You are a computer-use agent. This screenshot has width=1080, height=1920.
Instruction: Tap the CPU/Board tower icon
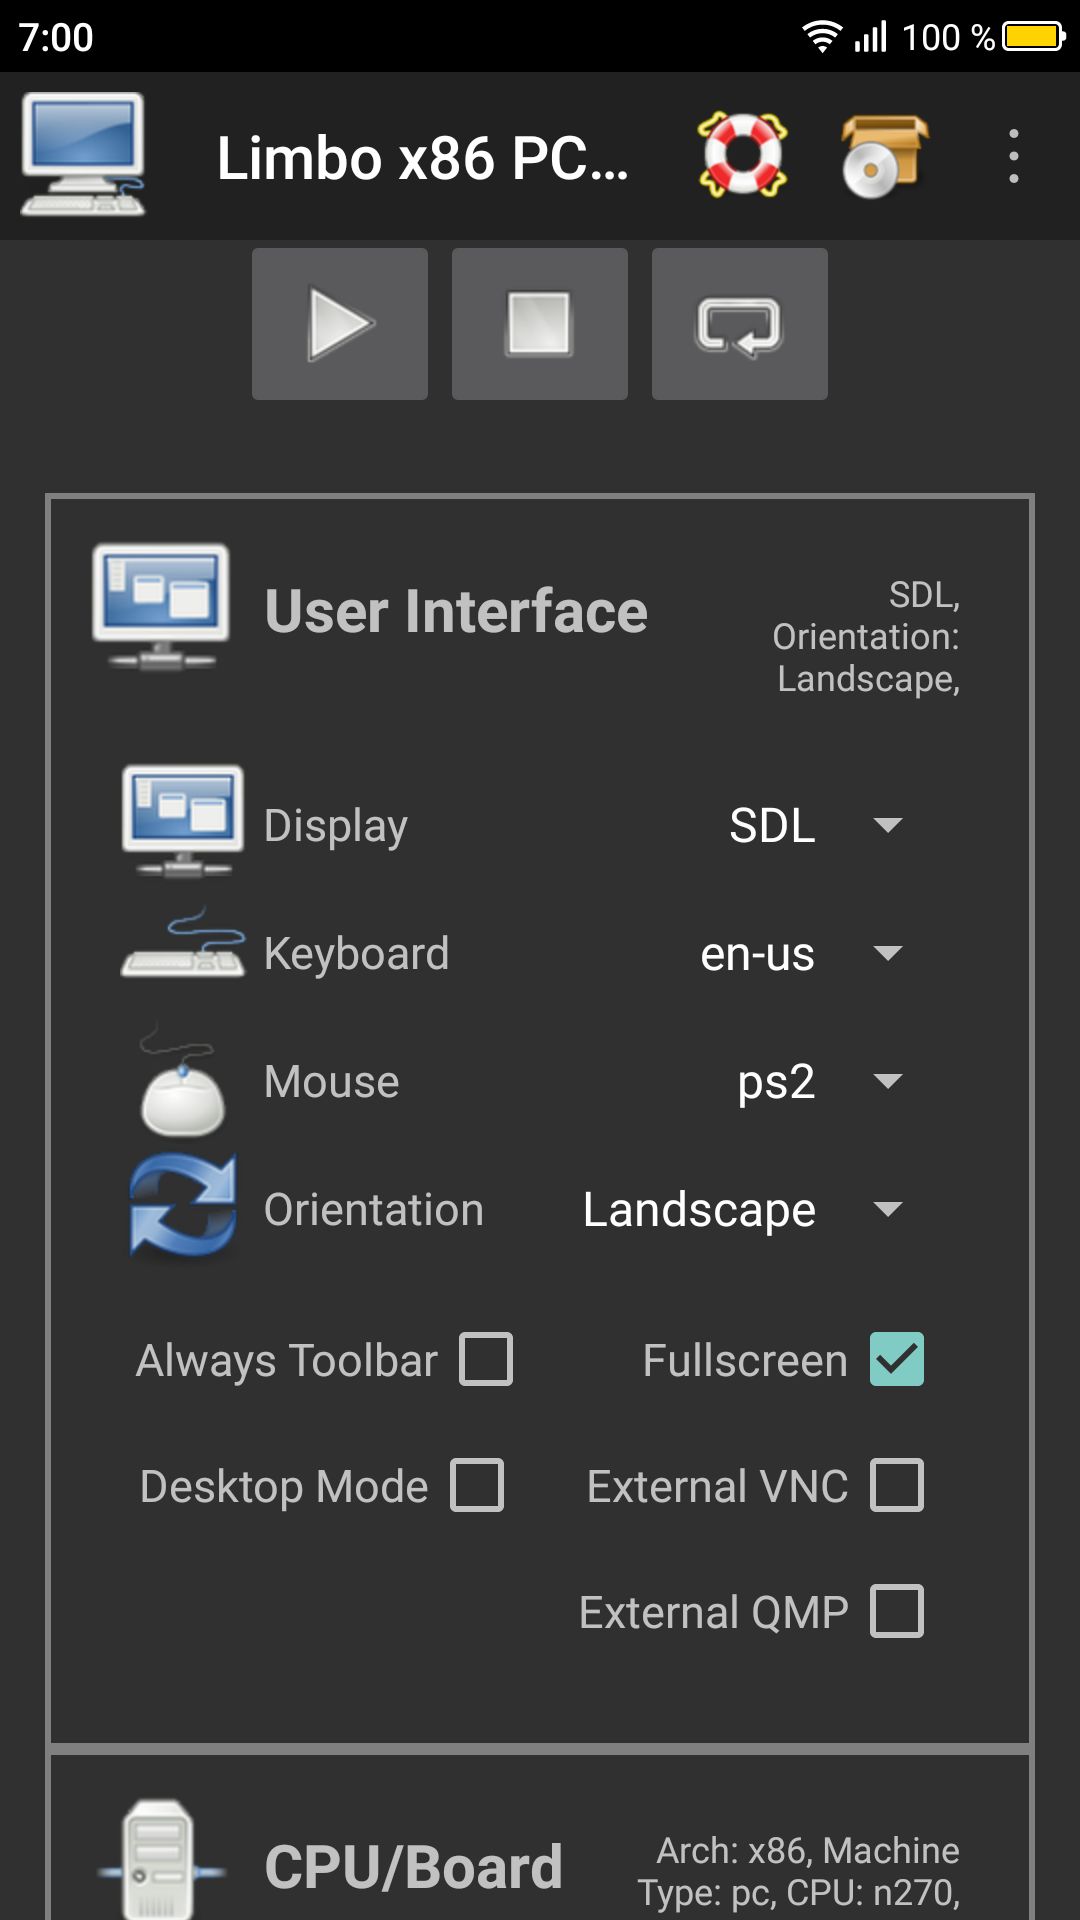(x=160, y=1859)
